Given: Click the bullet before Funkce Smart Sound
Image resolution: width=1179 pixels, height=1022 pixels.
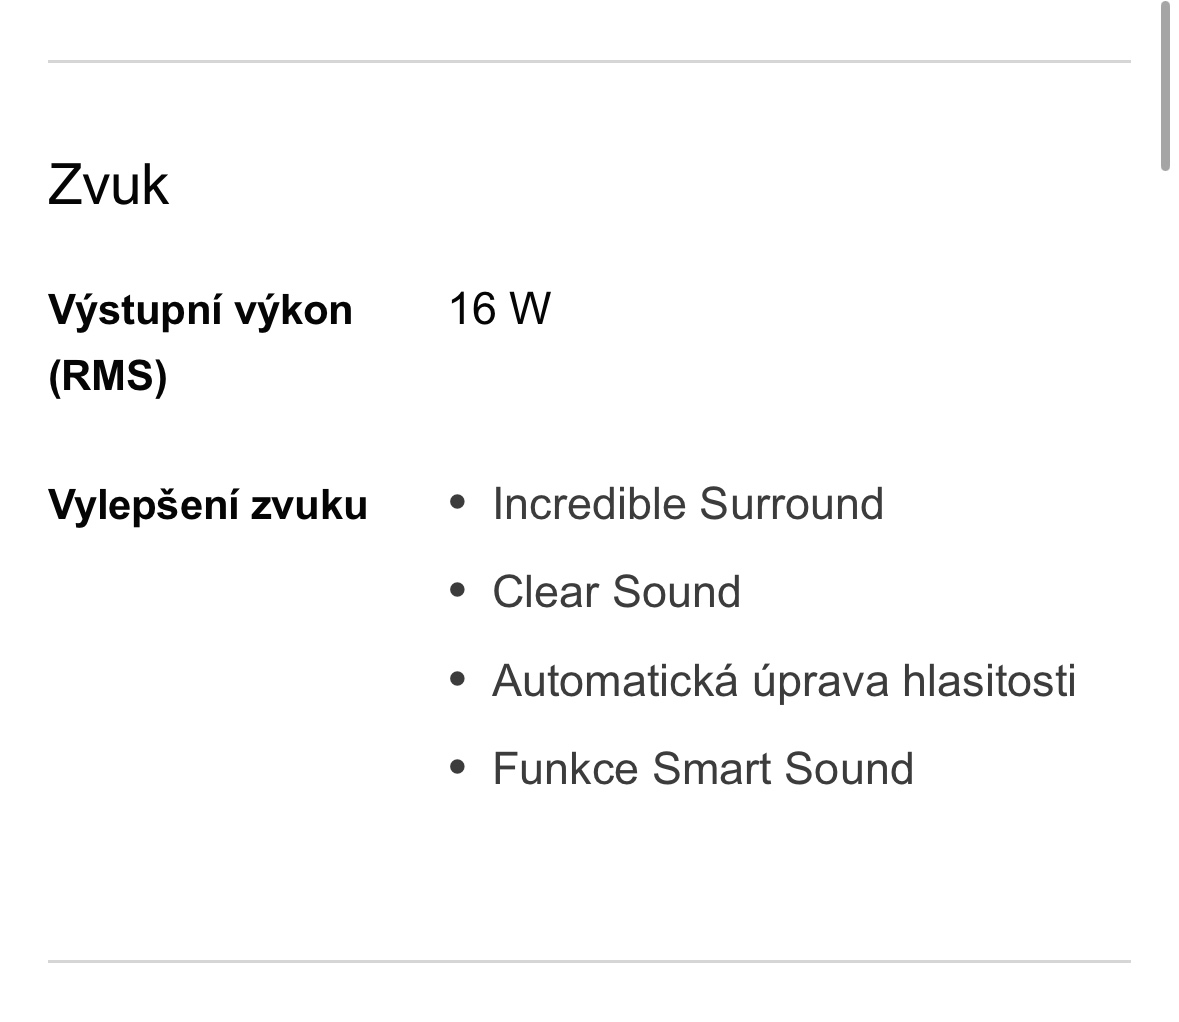Looking at the screenshot, I should 459,767.
